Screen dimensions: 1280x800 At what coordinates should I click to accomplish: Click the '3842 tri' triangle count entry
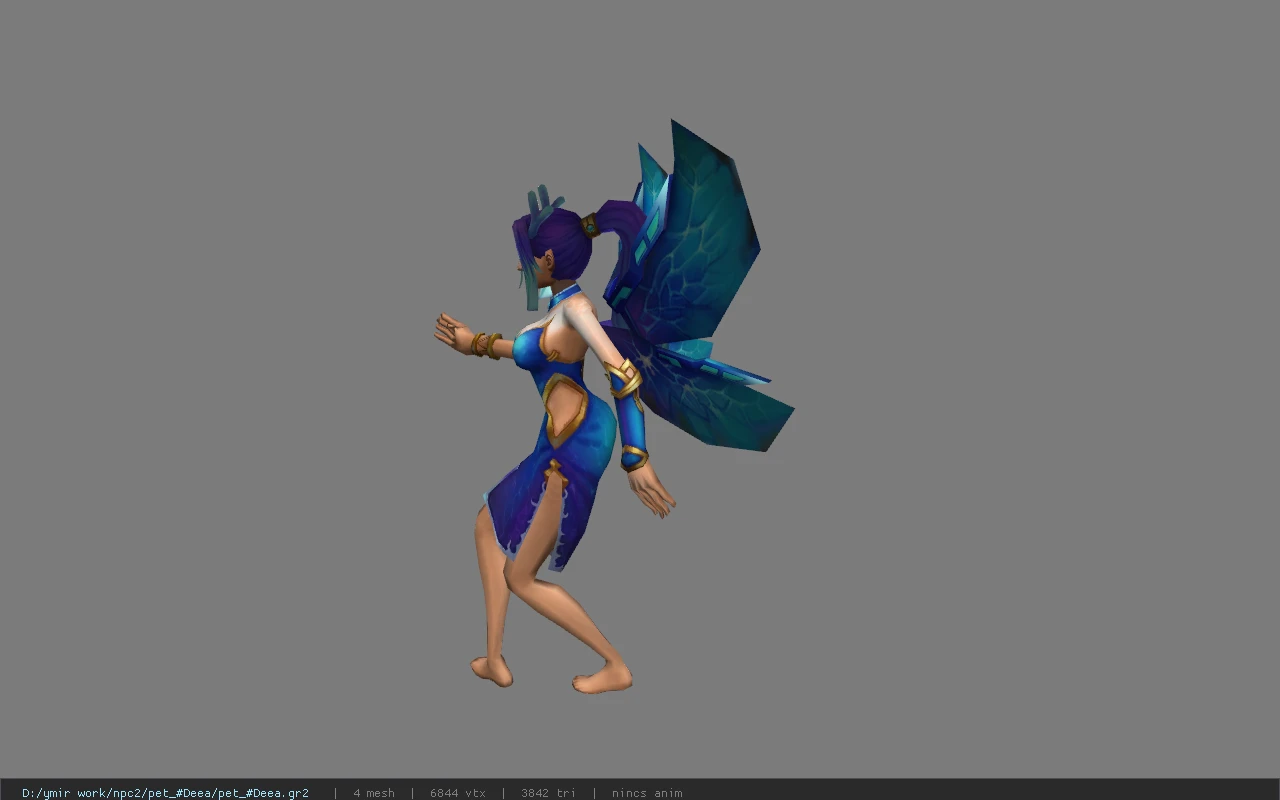(548, 793)
